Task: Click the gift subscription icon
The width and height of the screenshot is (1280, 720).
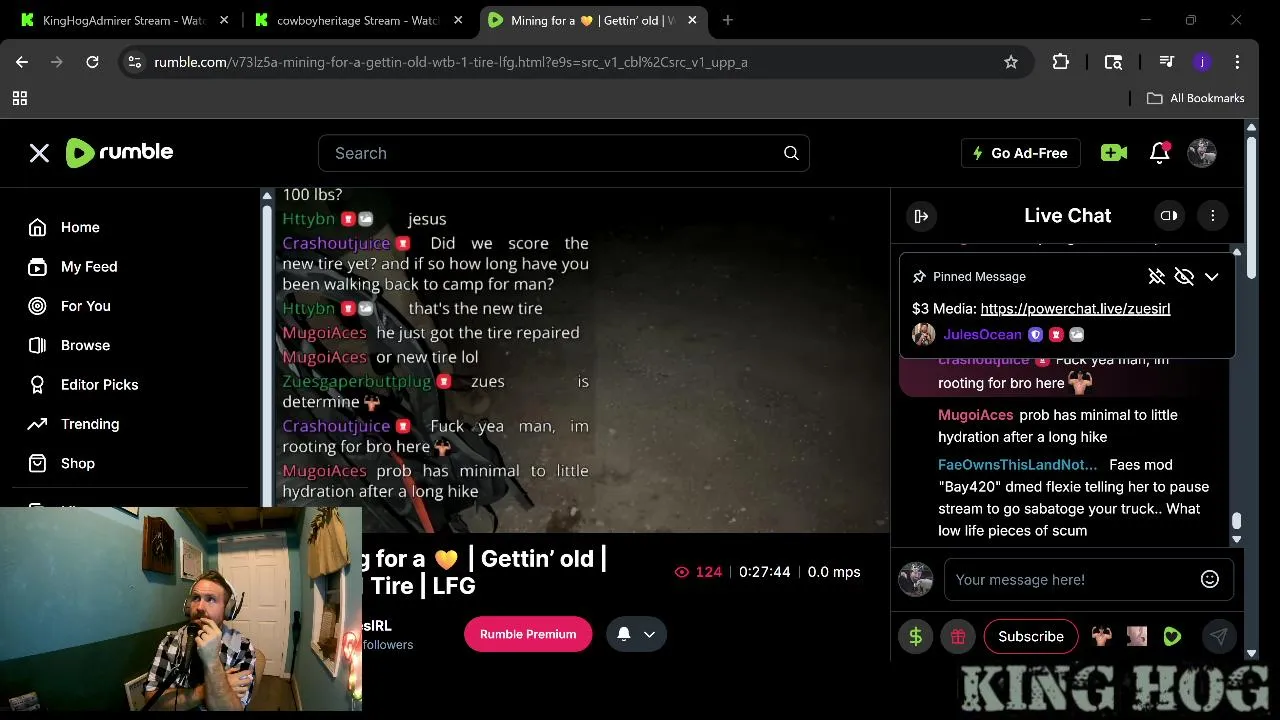Action: (958, 636)
